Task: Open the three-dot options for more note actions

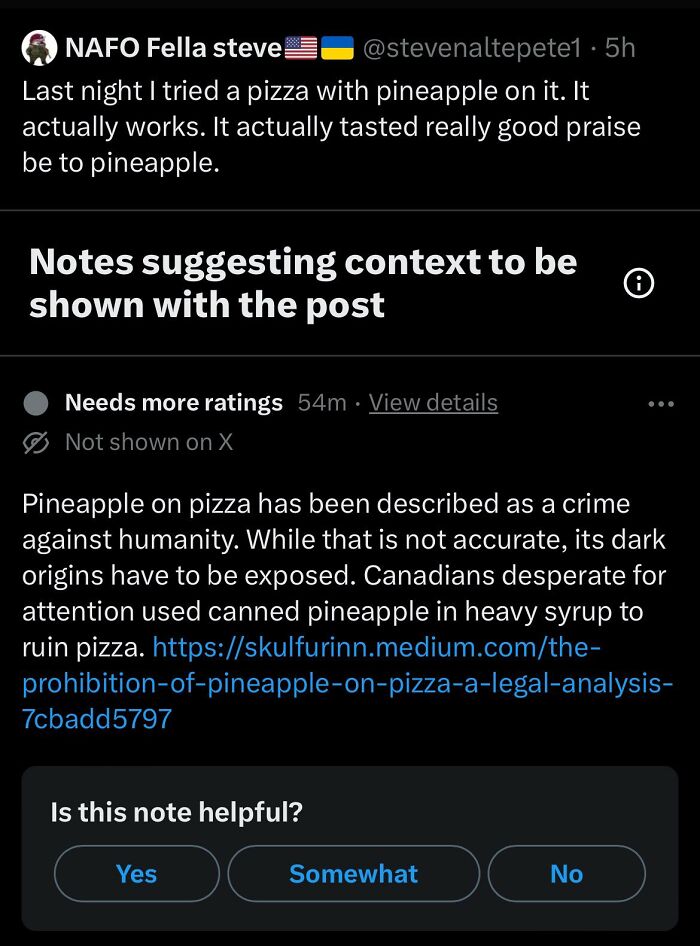Action: point(660,402)
